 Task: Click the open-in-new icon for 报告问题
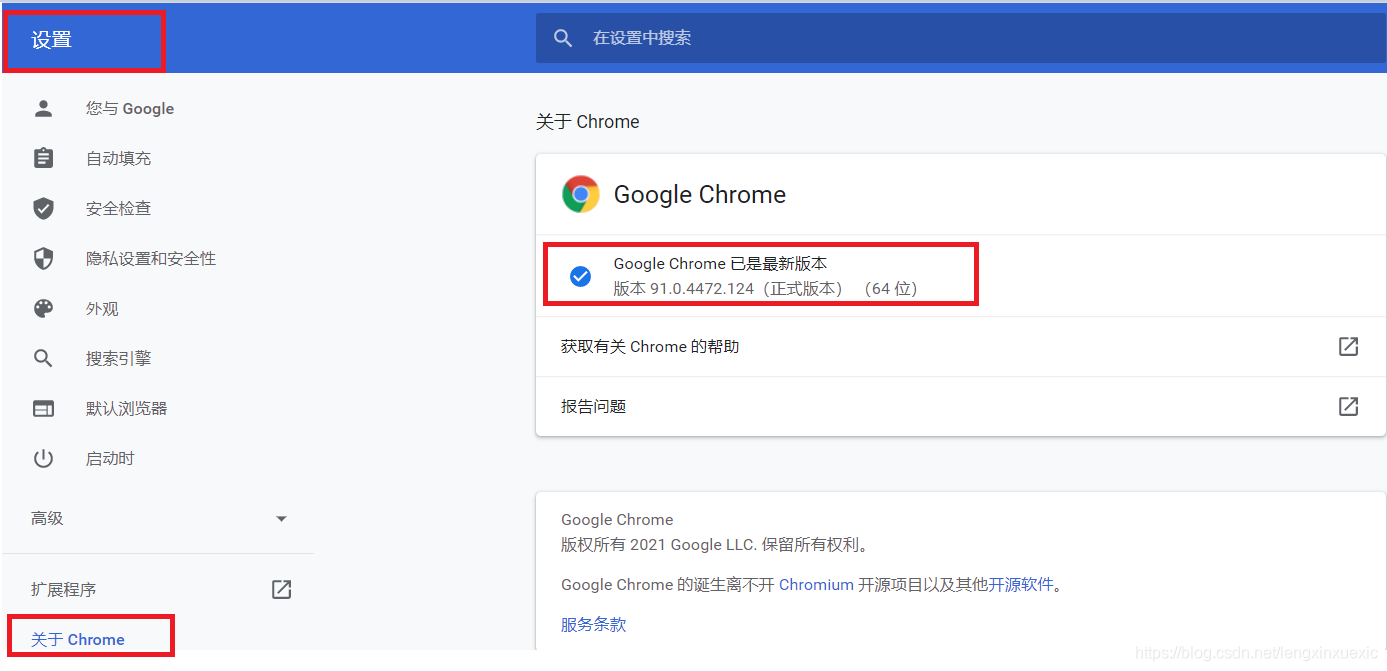pos(1348,406)
